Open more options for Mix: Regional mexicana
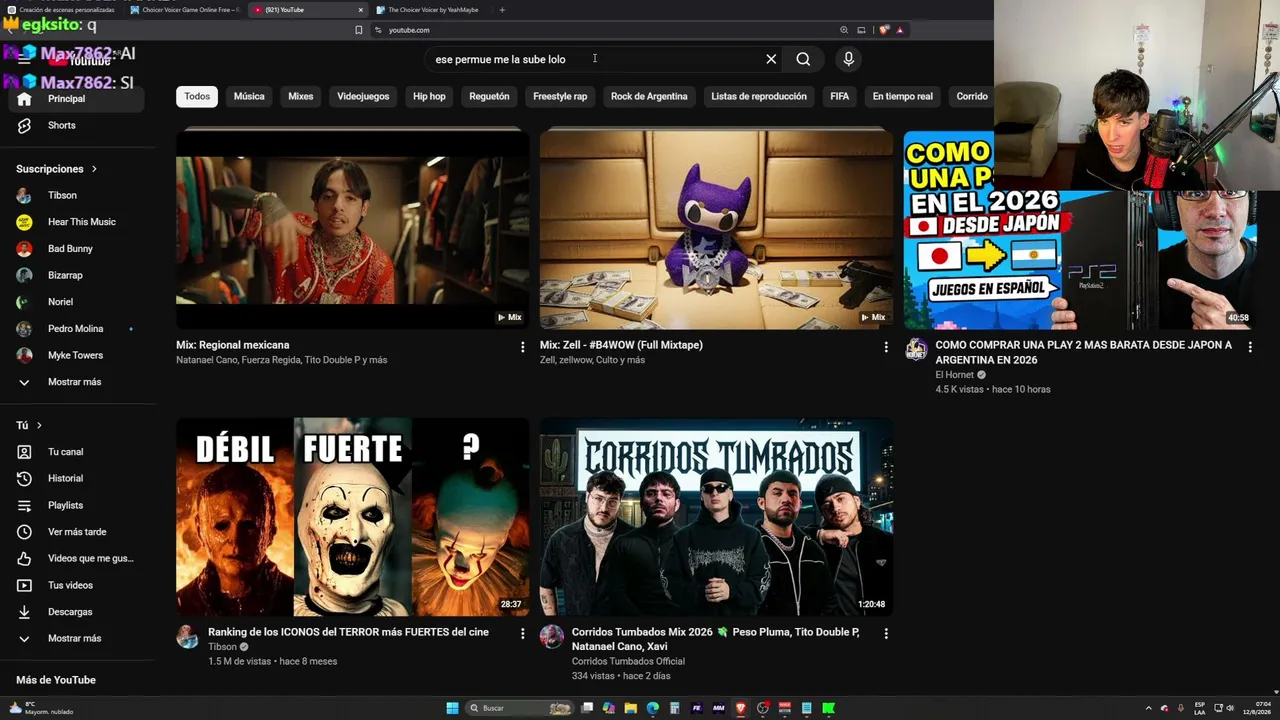 [522, 347]
